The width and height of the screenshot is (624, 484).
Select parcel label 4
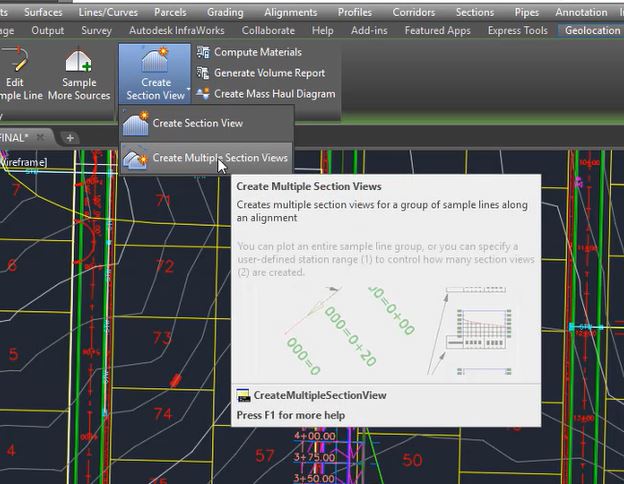(11, 451)
